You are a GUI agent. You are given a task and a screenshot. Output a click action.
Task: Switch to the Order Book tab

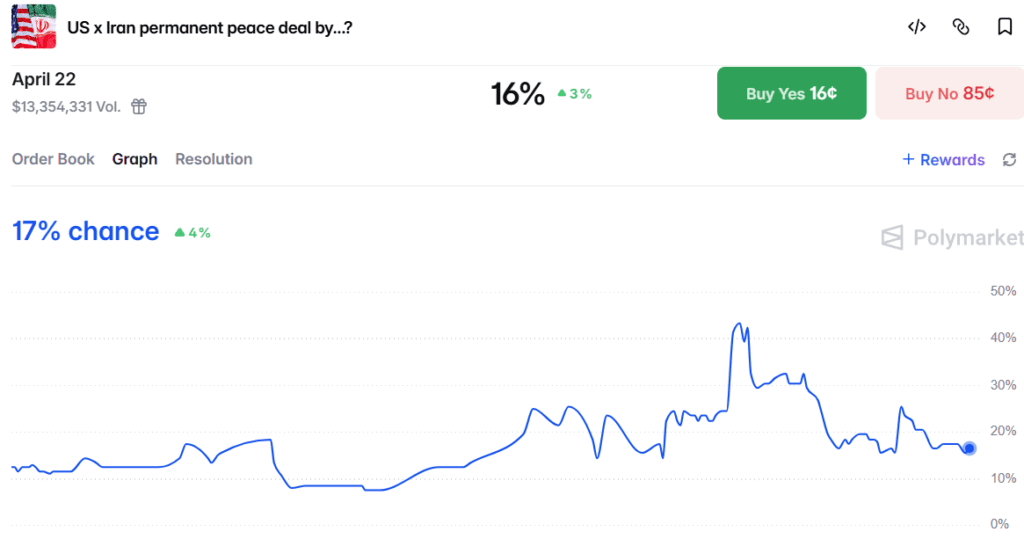click(x=53, y=159)
